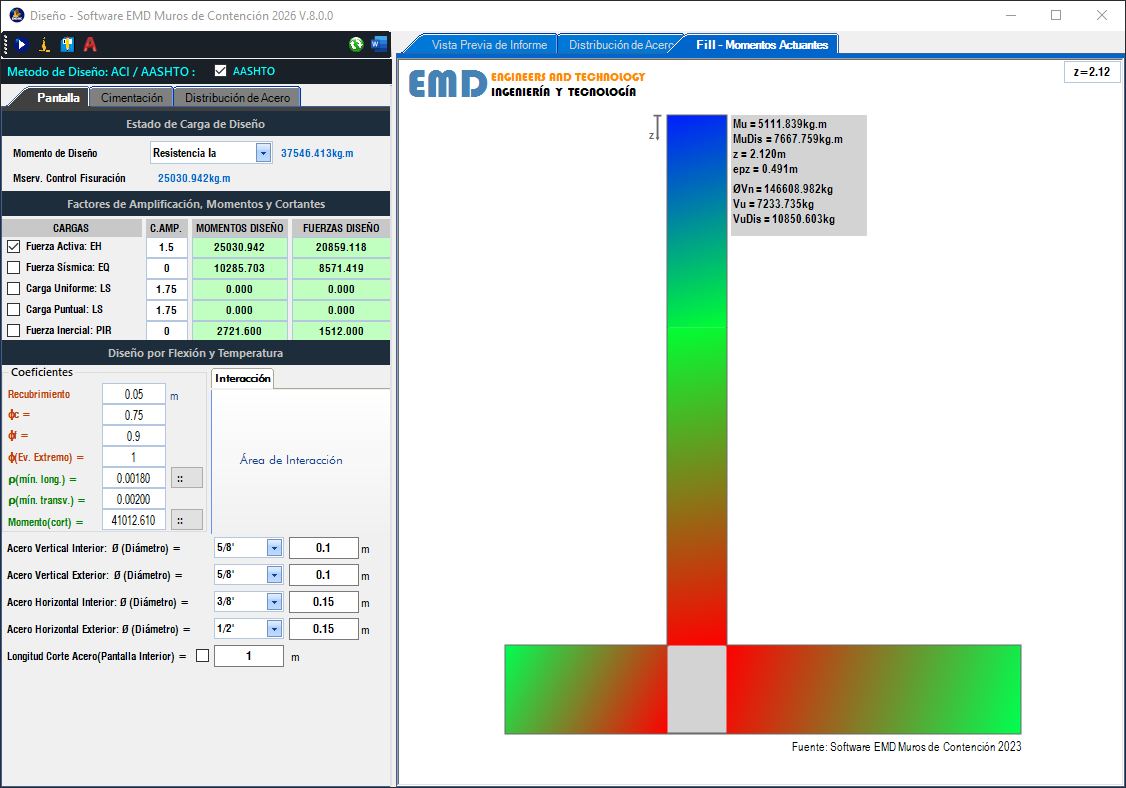Click Acero Horizontal Exterior spacing field
Image resolution: width=1126 pixels, height=788 pixels.
323,629
